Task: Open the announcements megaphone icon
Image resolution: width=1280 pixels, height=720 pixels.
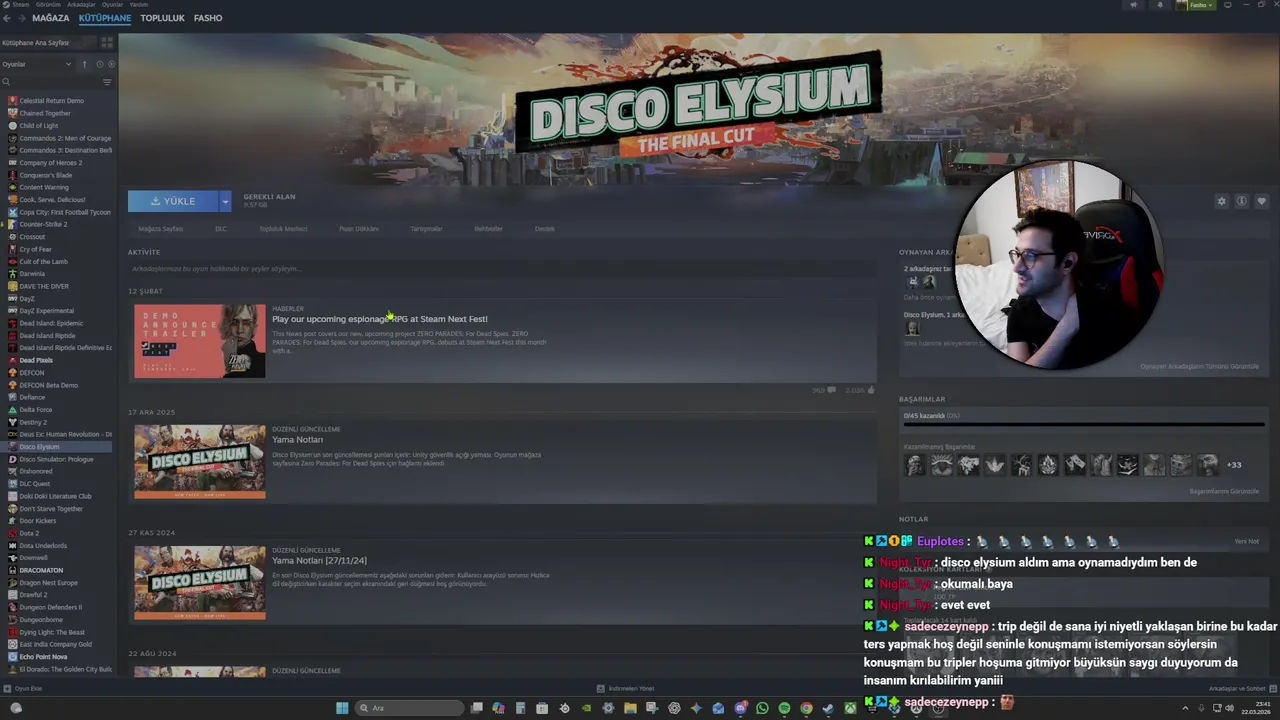Action: coord(1133,5)
